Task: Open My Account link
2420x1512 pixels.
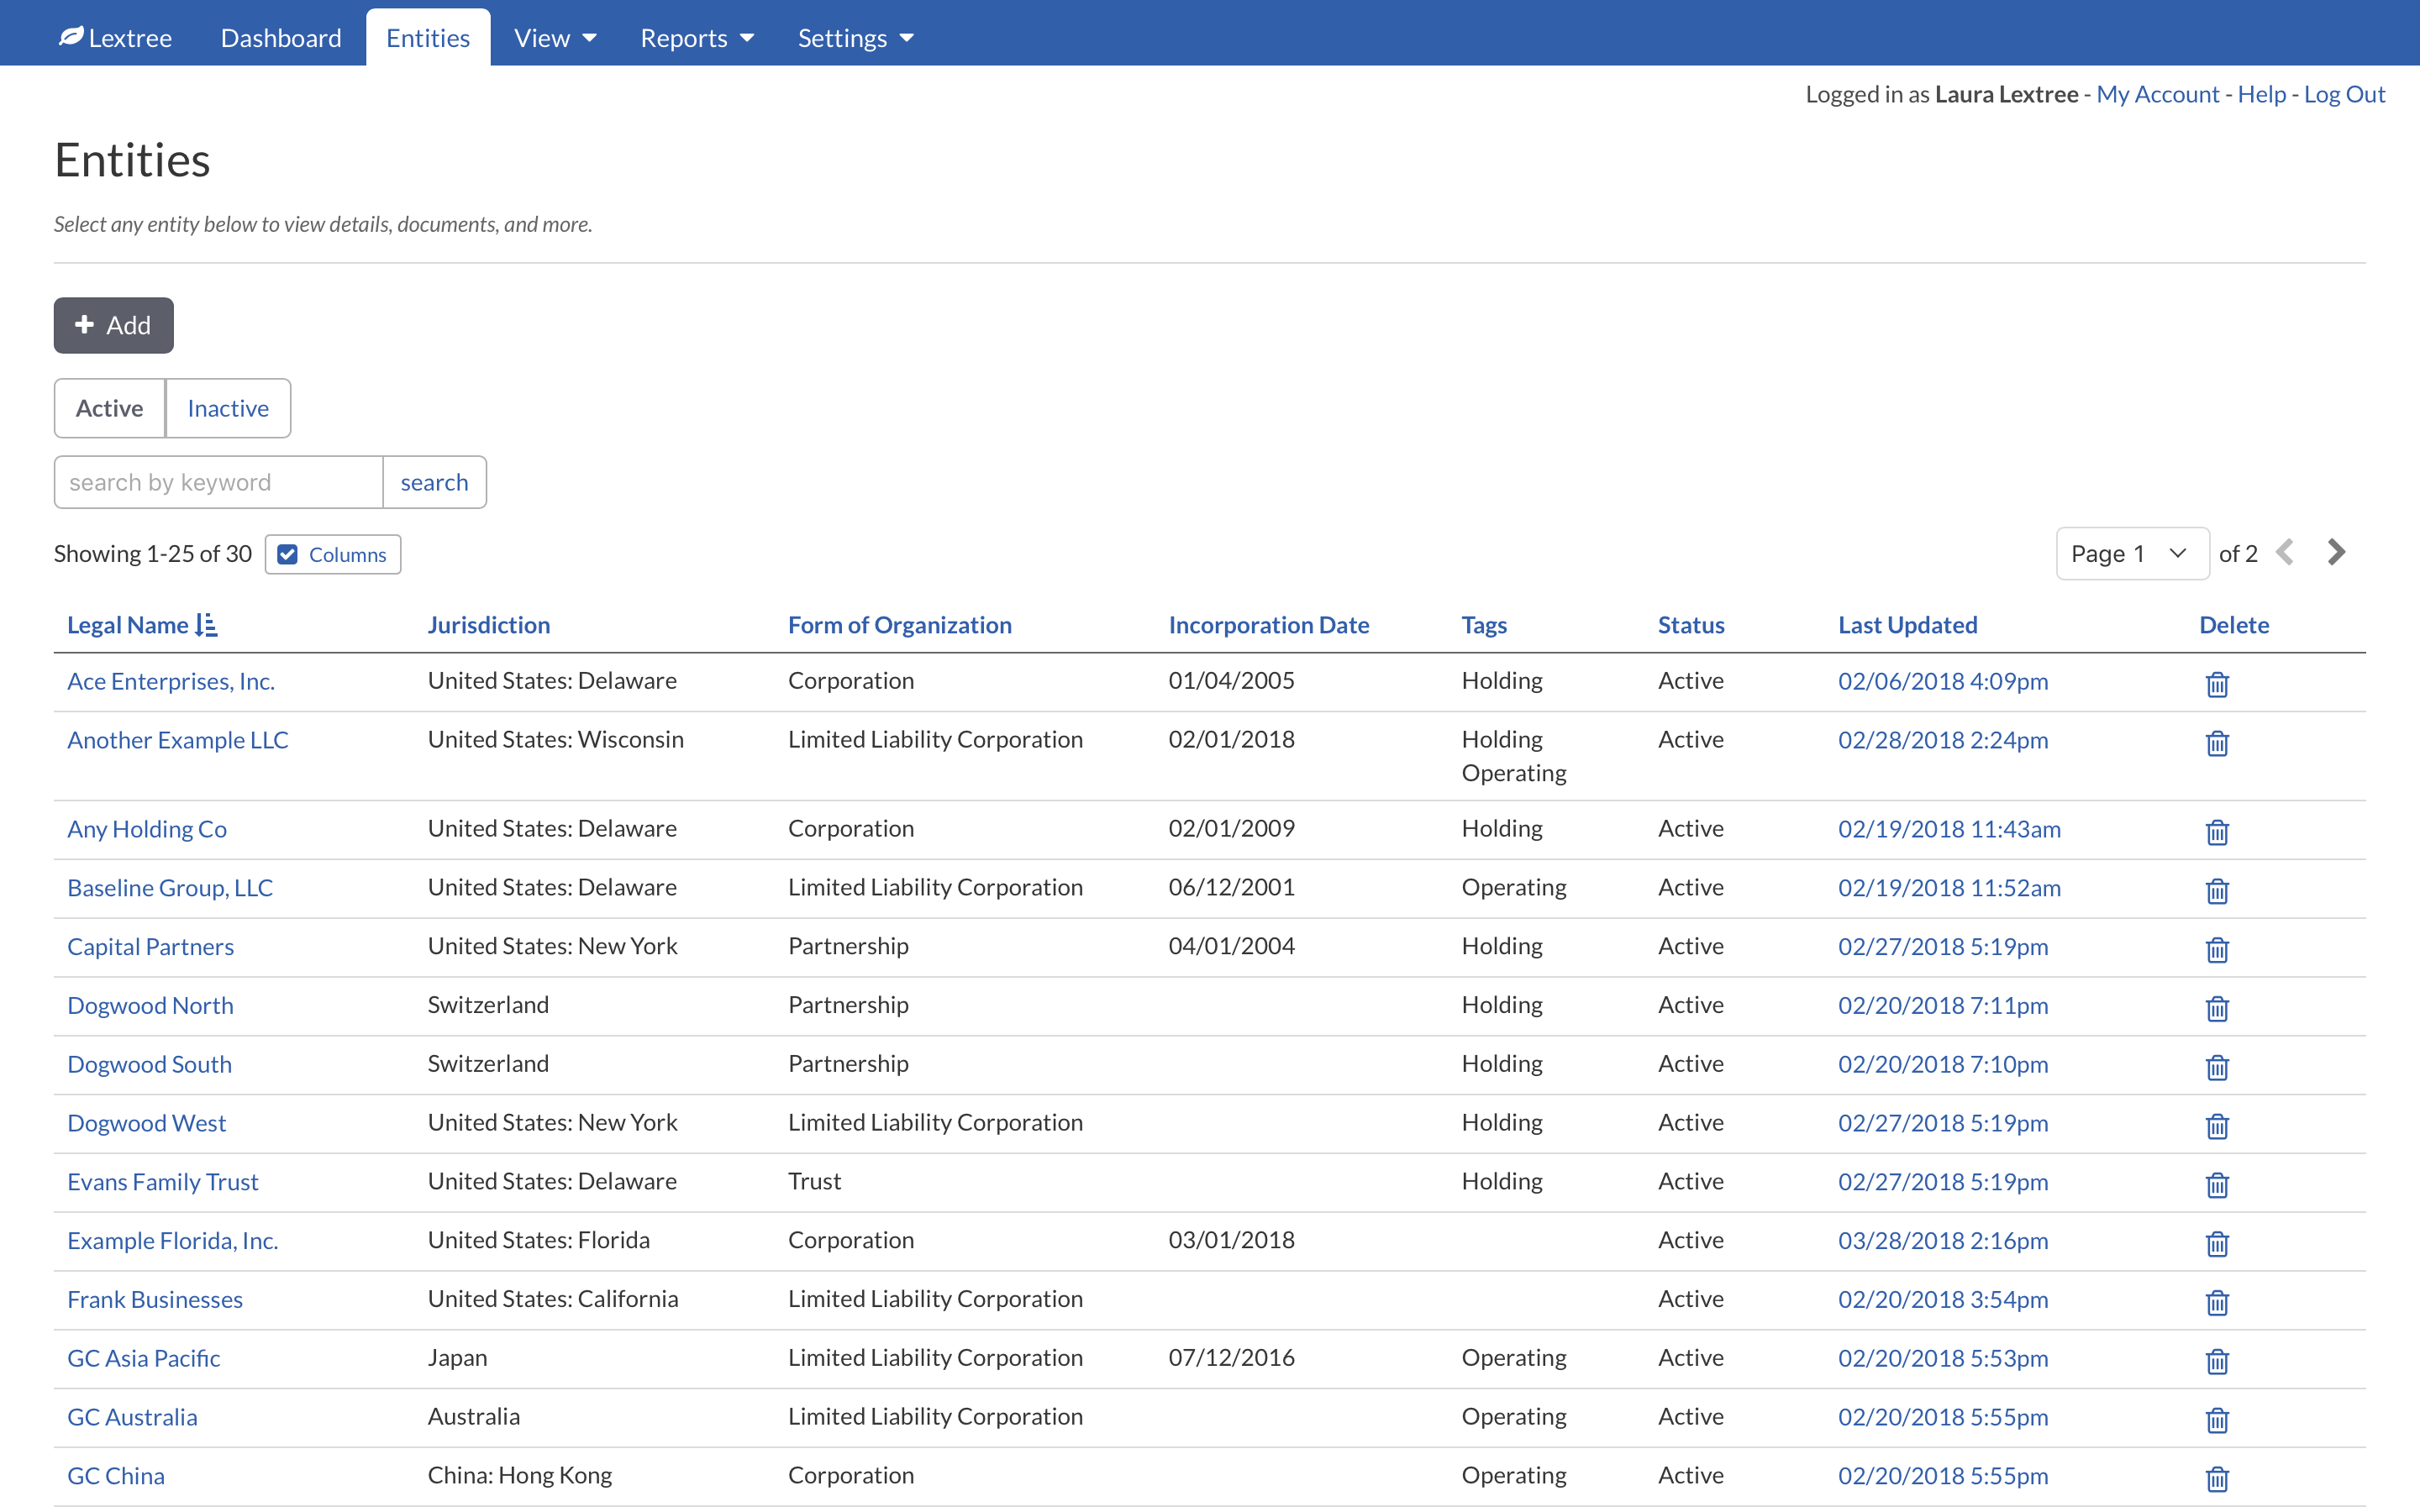Action: click(2157, 94)
